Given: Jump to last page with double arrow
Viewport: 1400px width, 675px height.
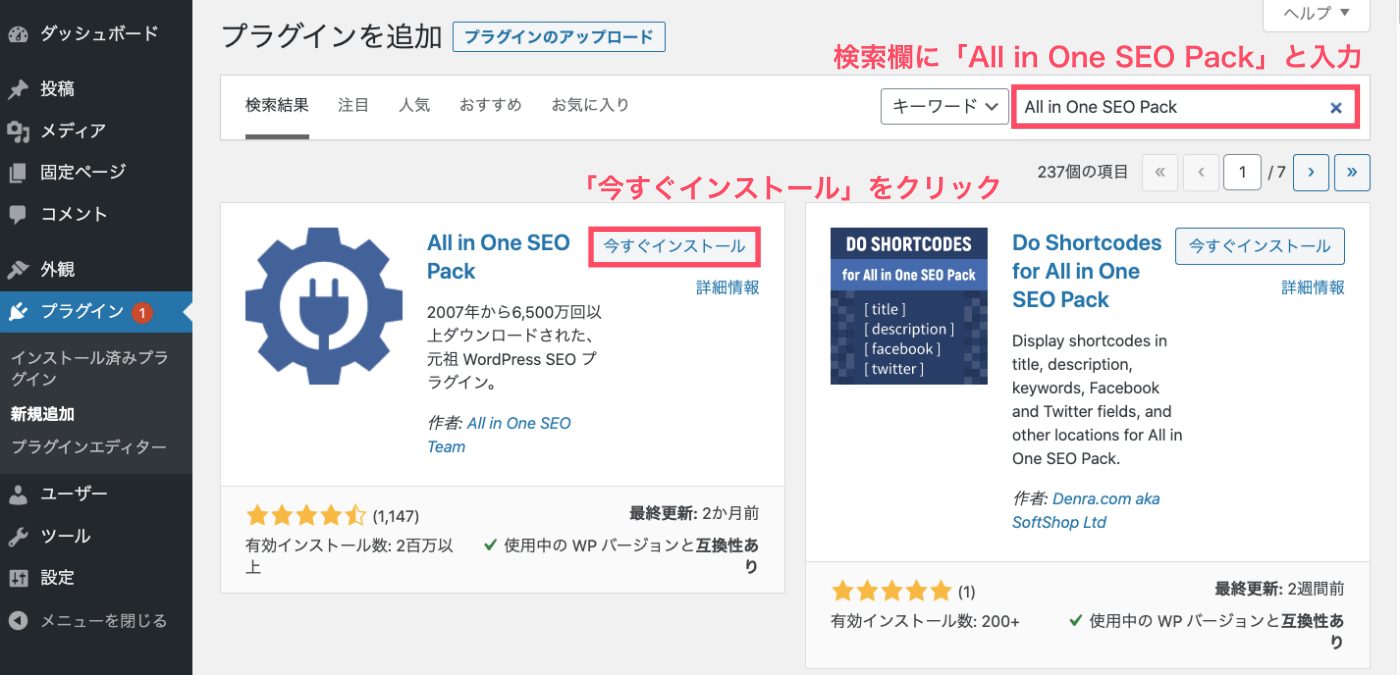Looking at the screenshot, I should click(x=1352, y=172).
